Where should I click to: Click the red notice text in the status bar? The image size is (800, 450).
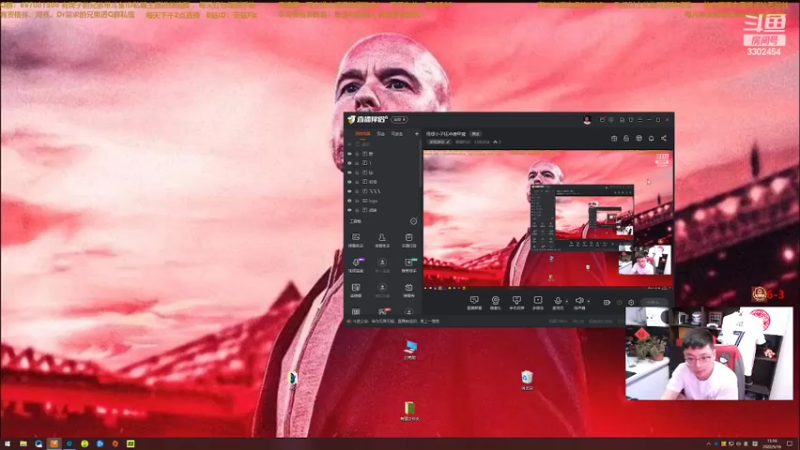point(396,321)
